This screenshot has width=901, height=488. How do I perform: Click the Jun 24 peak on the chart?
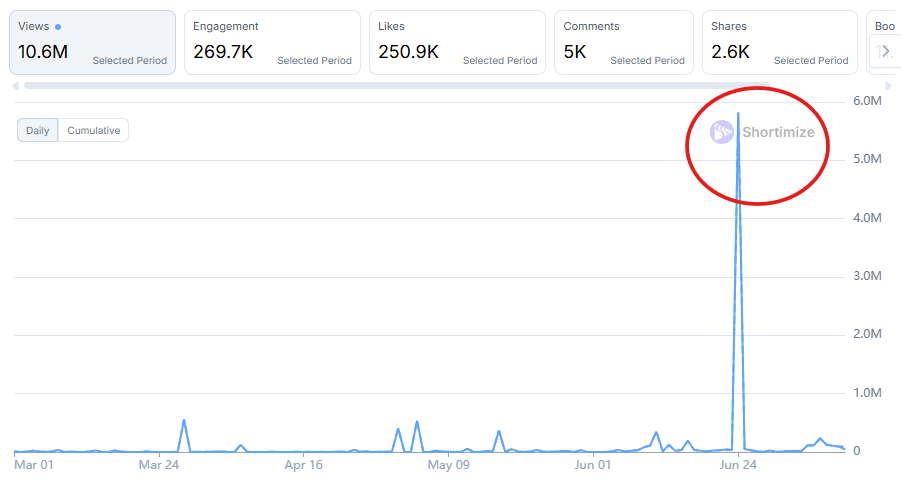738,114
